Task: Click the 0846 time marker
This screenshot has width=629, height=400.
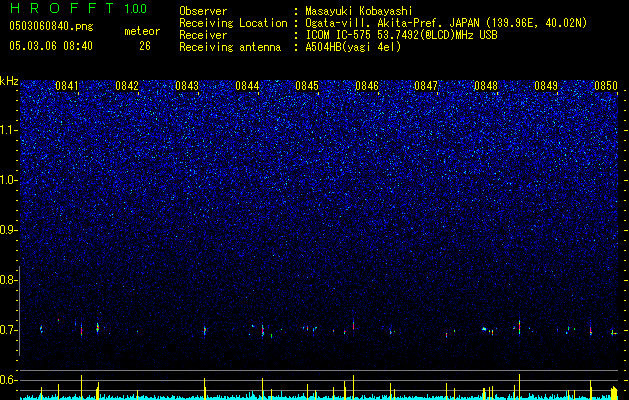Action: point(367,86)
